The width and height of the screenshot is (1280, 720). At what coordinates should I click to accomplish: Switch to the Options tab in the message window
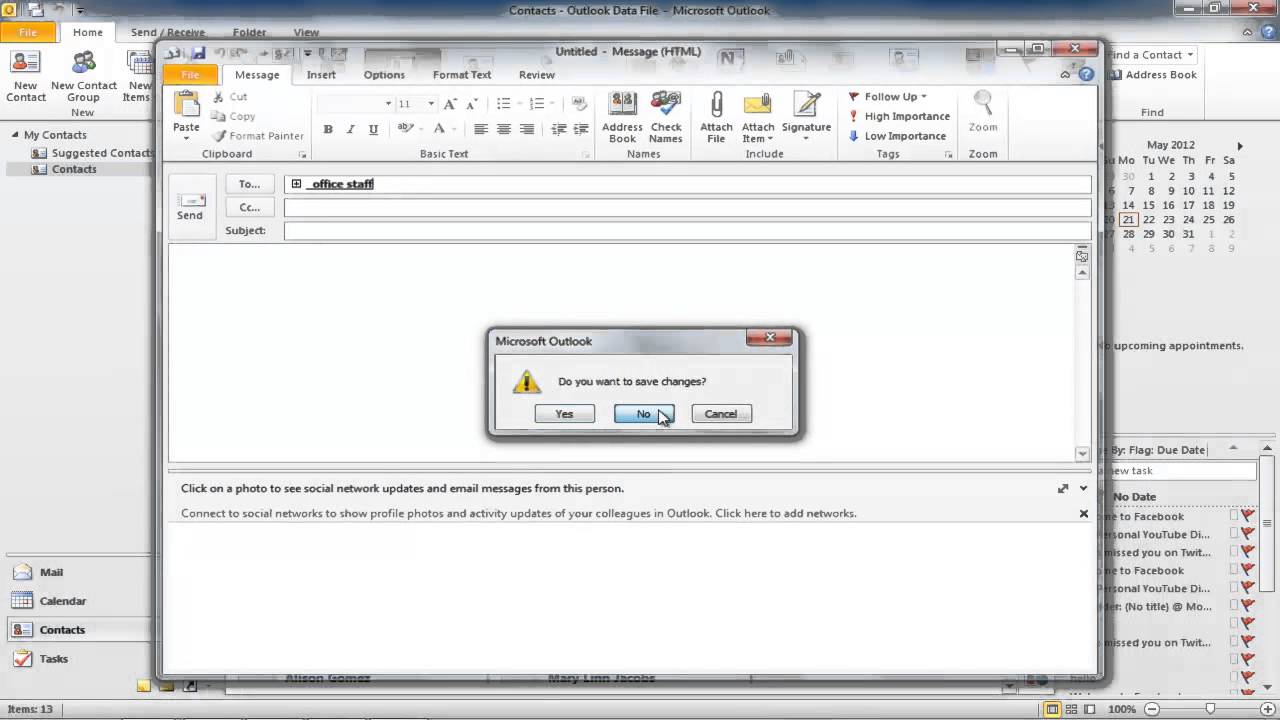(x=384, y=75)
